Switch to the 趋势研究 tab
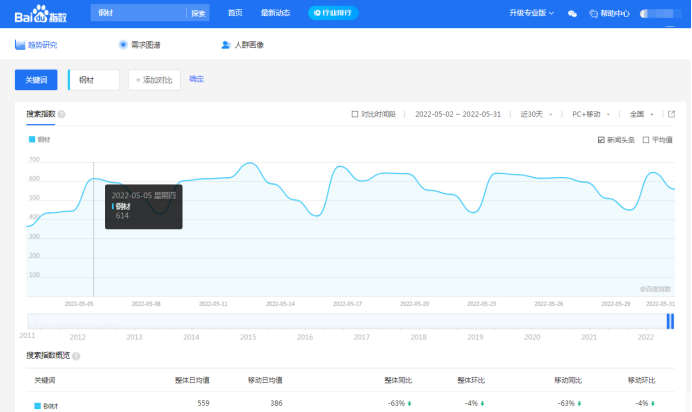The image size is (692, 412). [36, 45]
